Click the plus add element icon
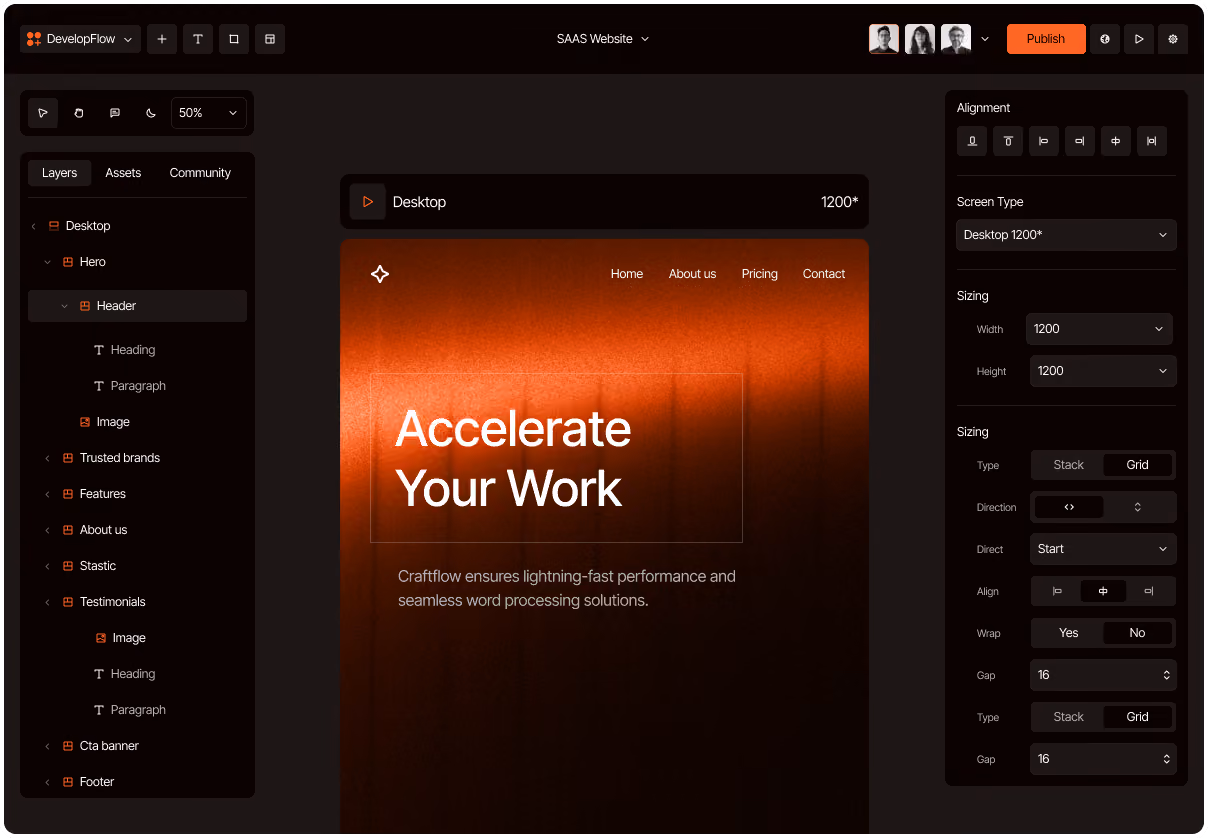Image resolution: width=1208 pixels, height=838 pixels. pyautogui.click(x=162, y=39)
